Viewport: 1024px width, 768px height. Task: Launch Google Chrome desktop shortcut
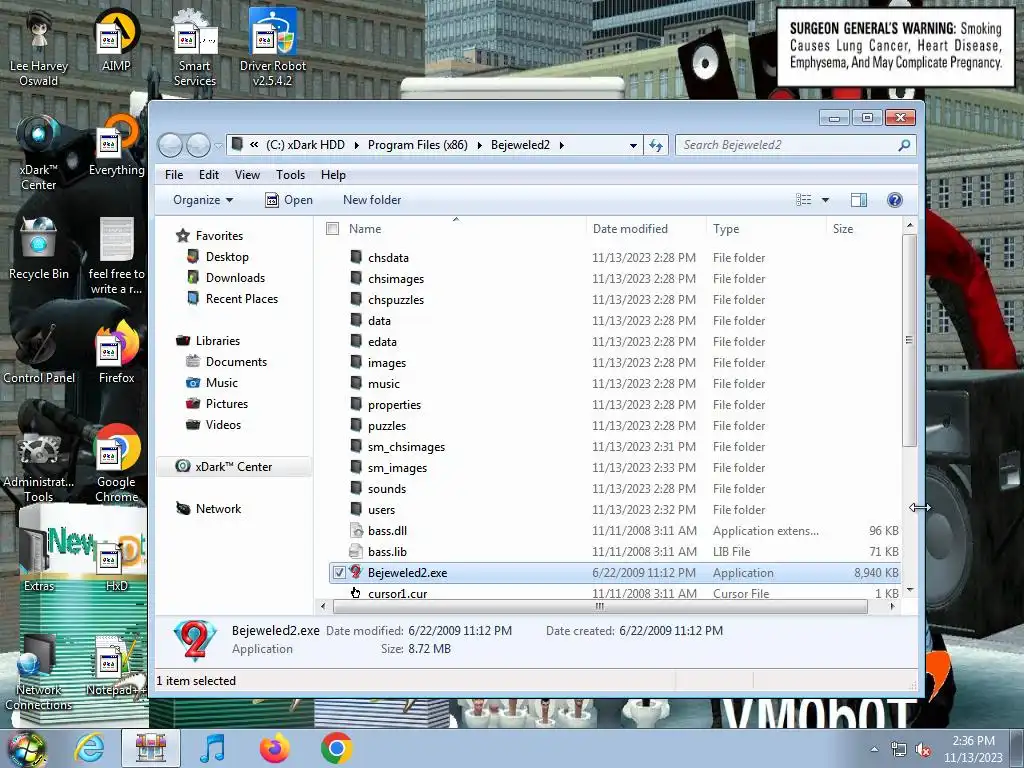pos(116,464)
